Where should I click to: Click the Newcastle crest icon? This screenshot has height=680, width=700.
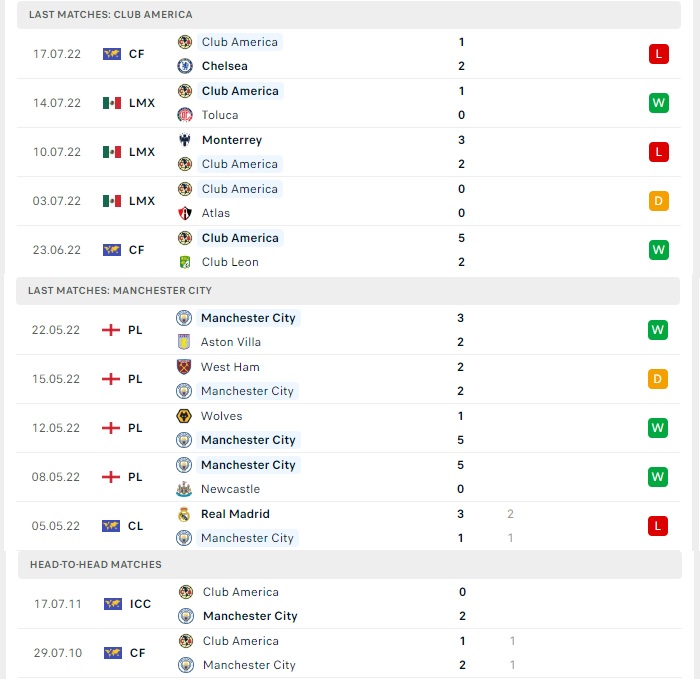coord(184,489)
